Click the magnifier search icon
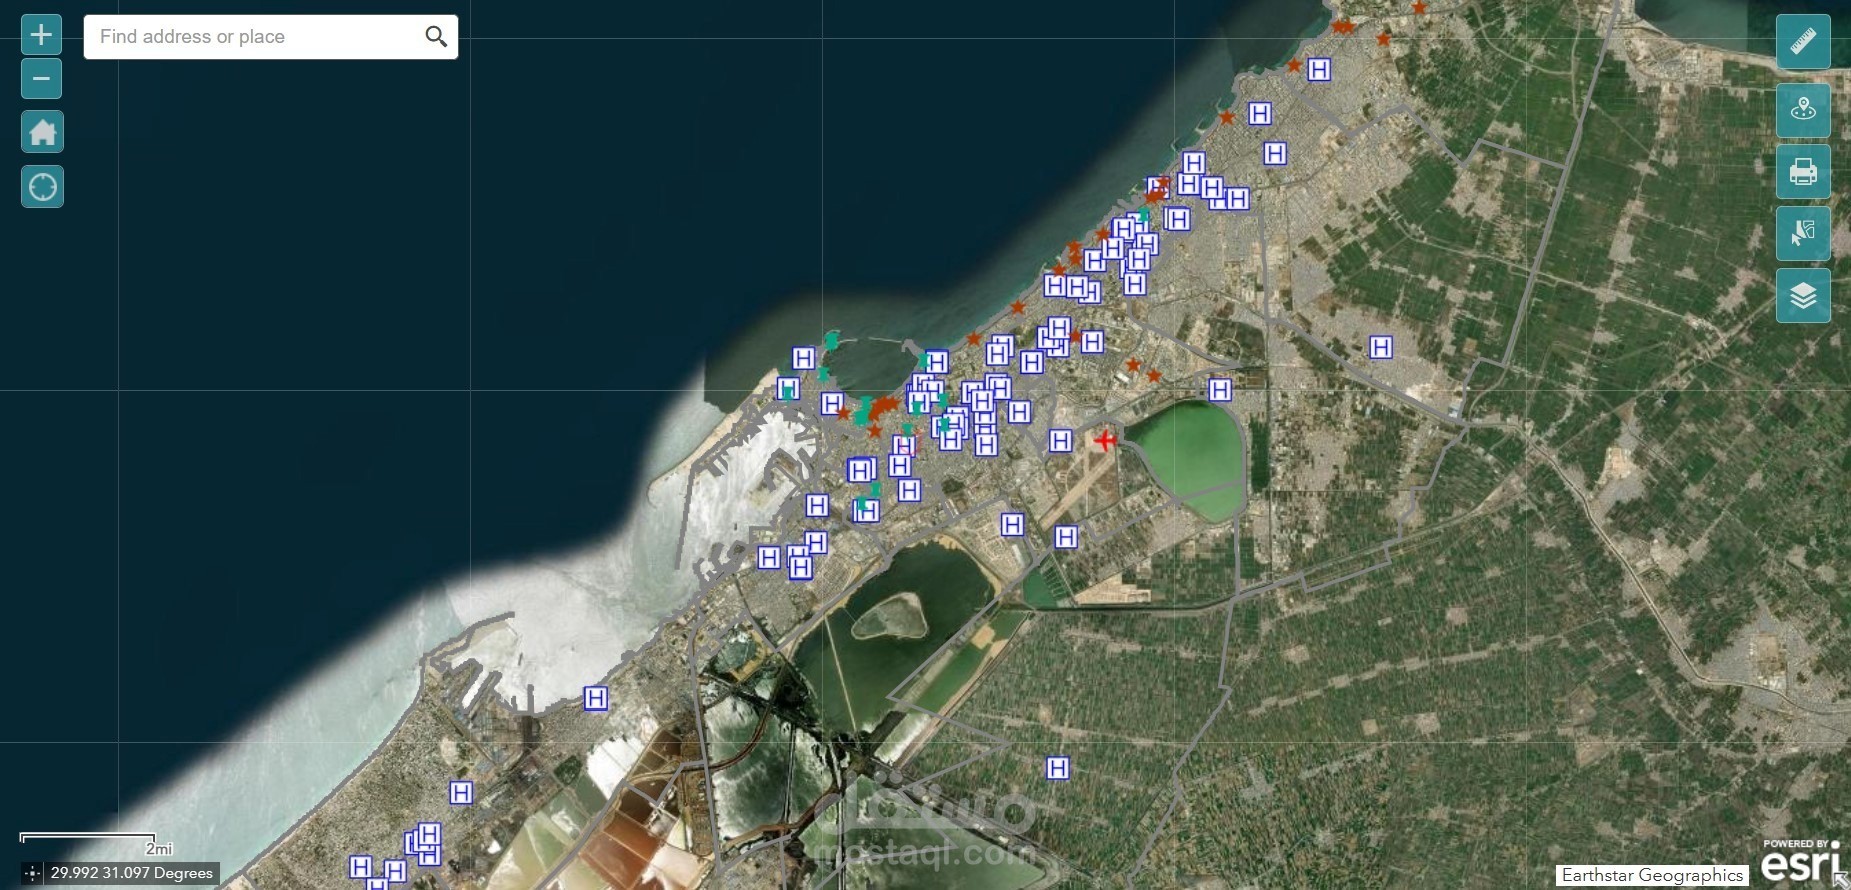The height and width of the screenshot is (890, 1851). click(x=436, y=37)
